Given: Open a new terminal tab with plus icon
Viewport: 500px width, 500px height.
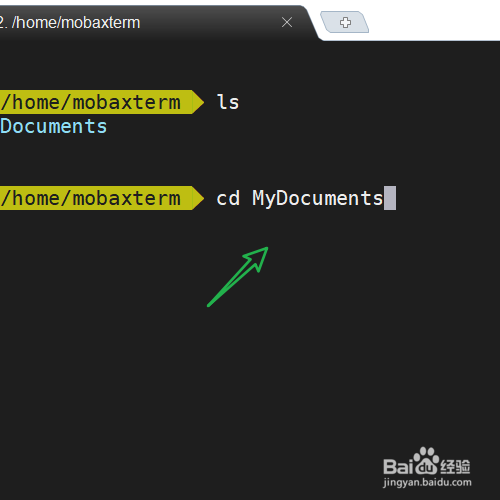Looking at the screenshot, I should tap(345, 22).
